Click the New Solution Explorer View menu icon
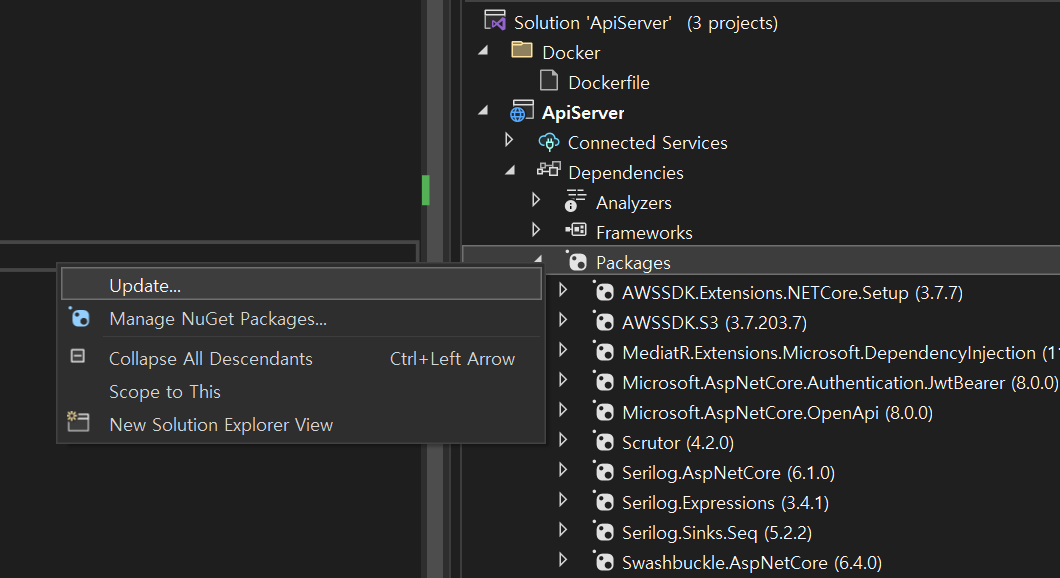1060x578 pixels. [78, 421]
